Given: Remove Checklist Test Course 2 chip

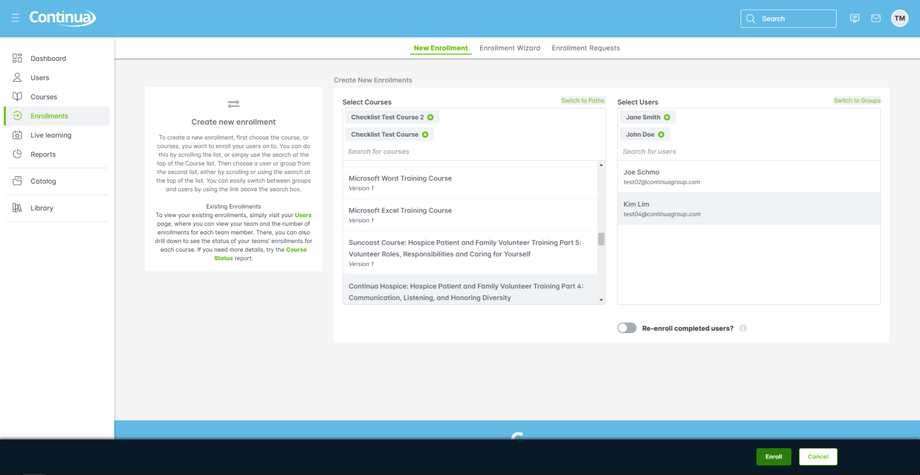Looking at the screenshot, I should pos(430,117).
